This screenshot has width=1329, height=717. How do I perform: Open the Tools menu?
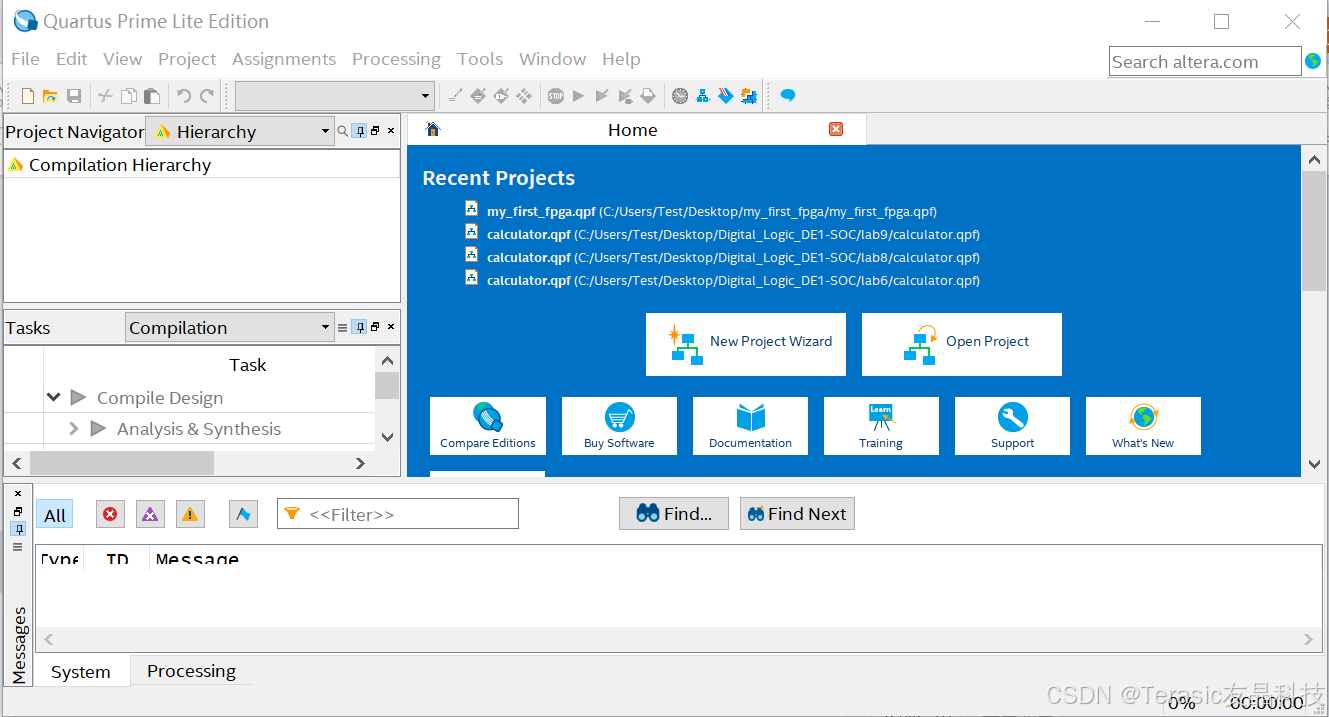pos(480,59)
